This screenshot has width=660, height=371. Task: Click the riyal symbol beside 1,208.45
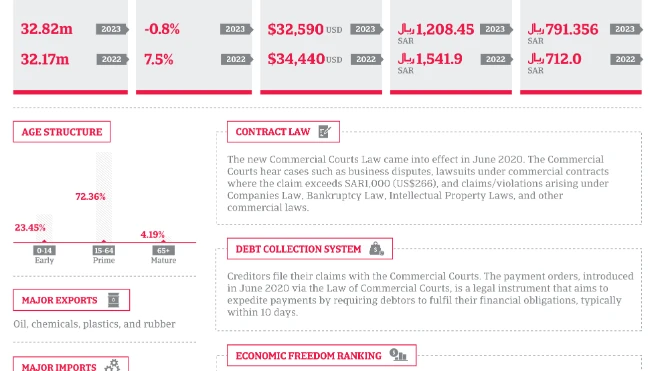(x=406, y=29)
